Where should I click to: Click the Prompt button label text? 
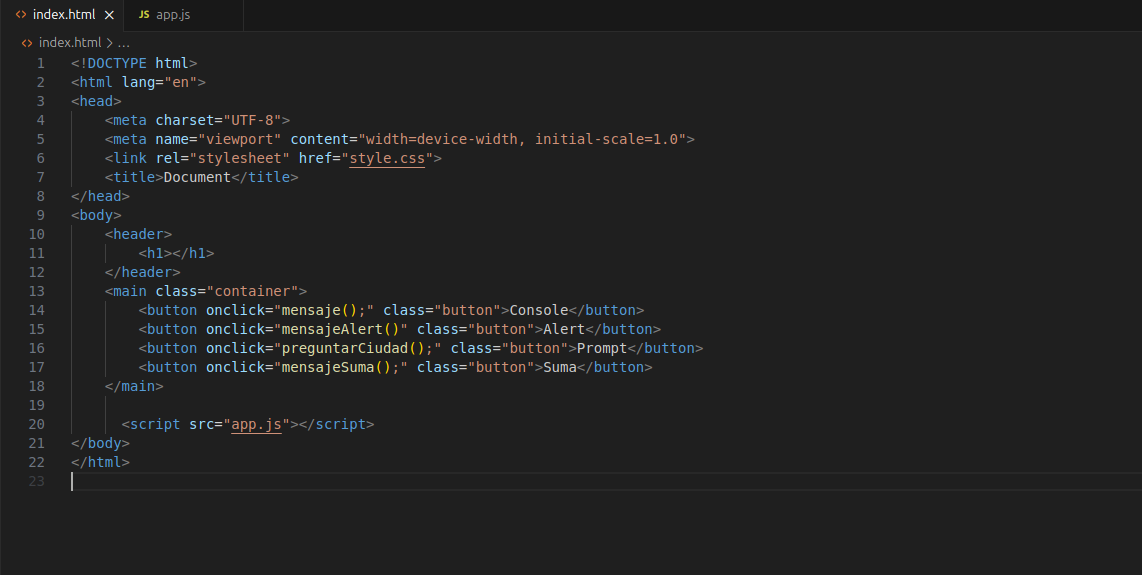click(x=602, y=348)
